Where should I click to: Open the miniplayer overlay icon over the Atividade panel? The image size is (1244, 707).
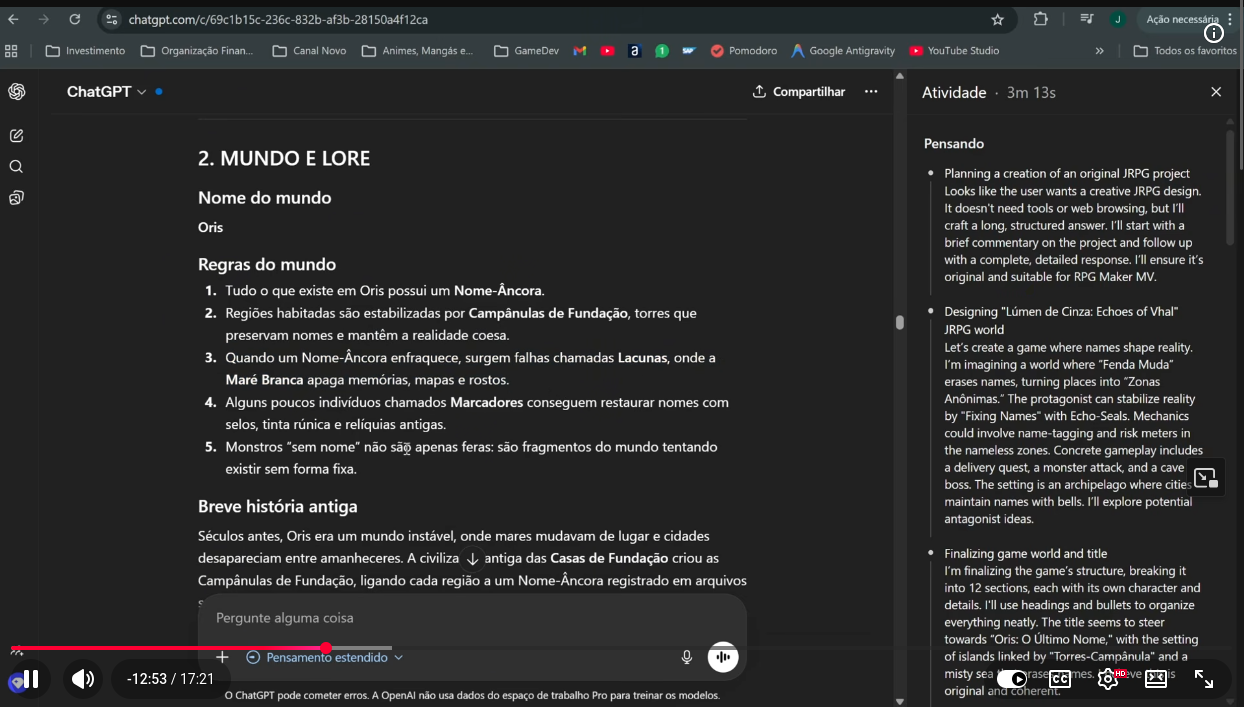[x=1207, y=478]
